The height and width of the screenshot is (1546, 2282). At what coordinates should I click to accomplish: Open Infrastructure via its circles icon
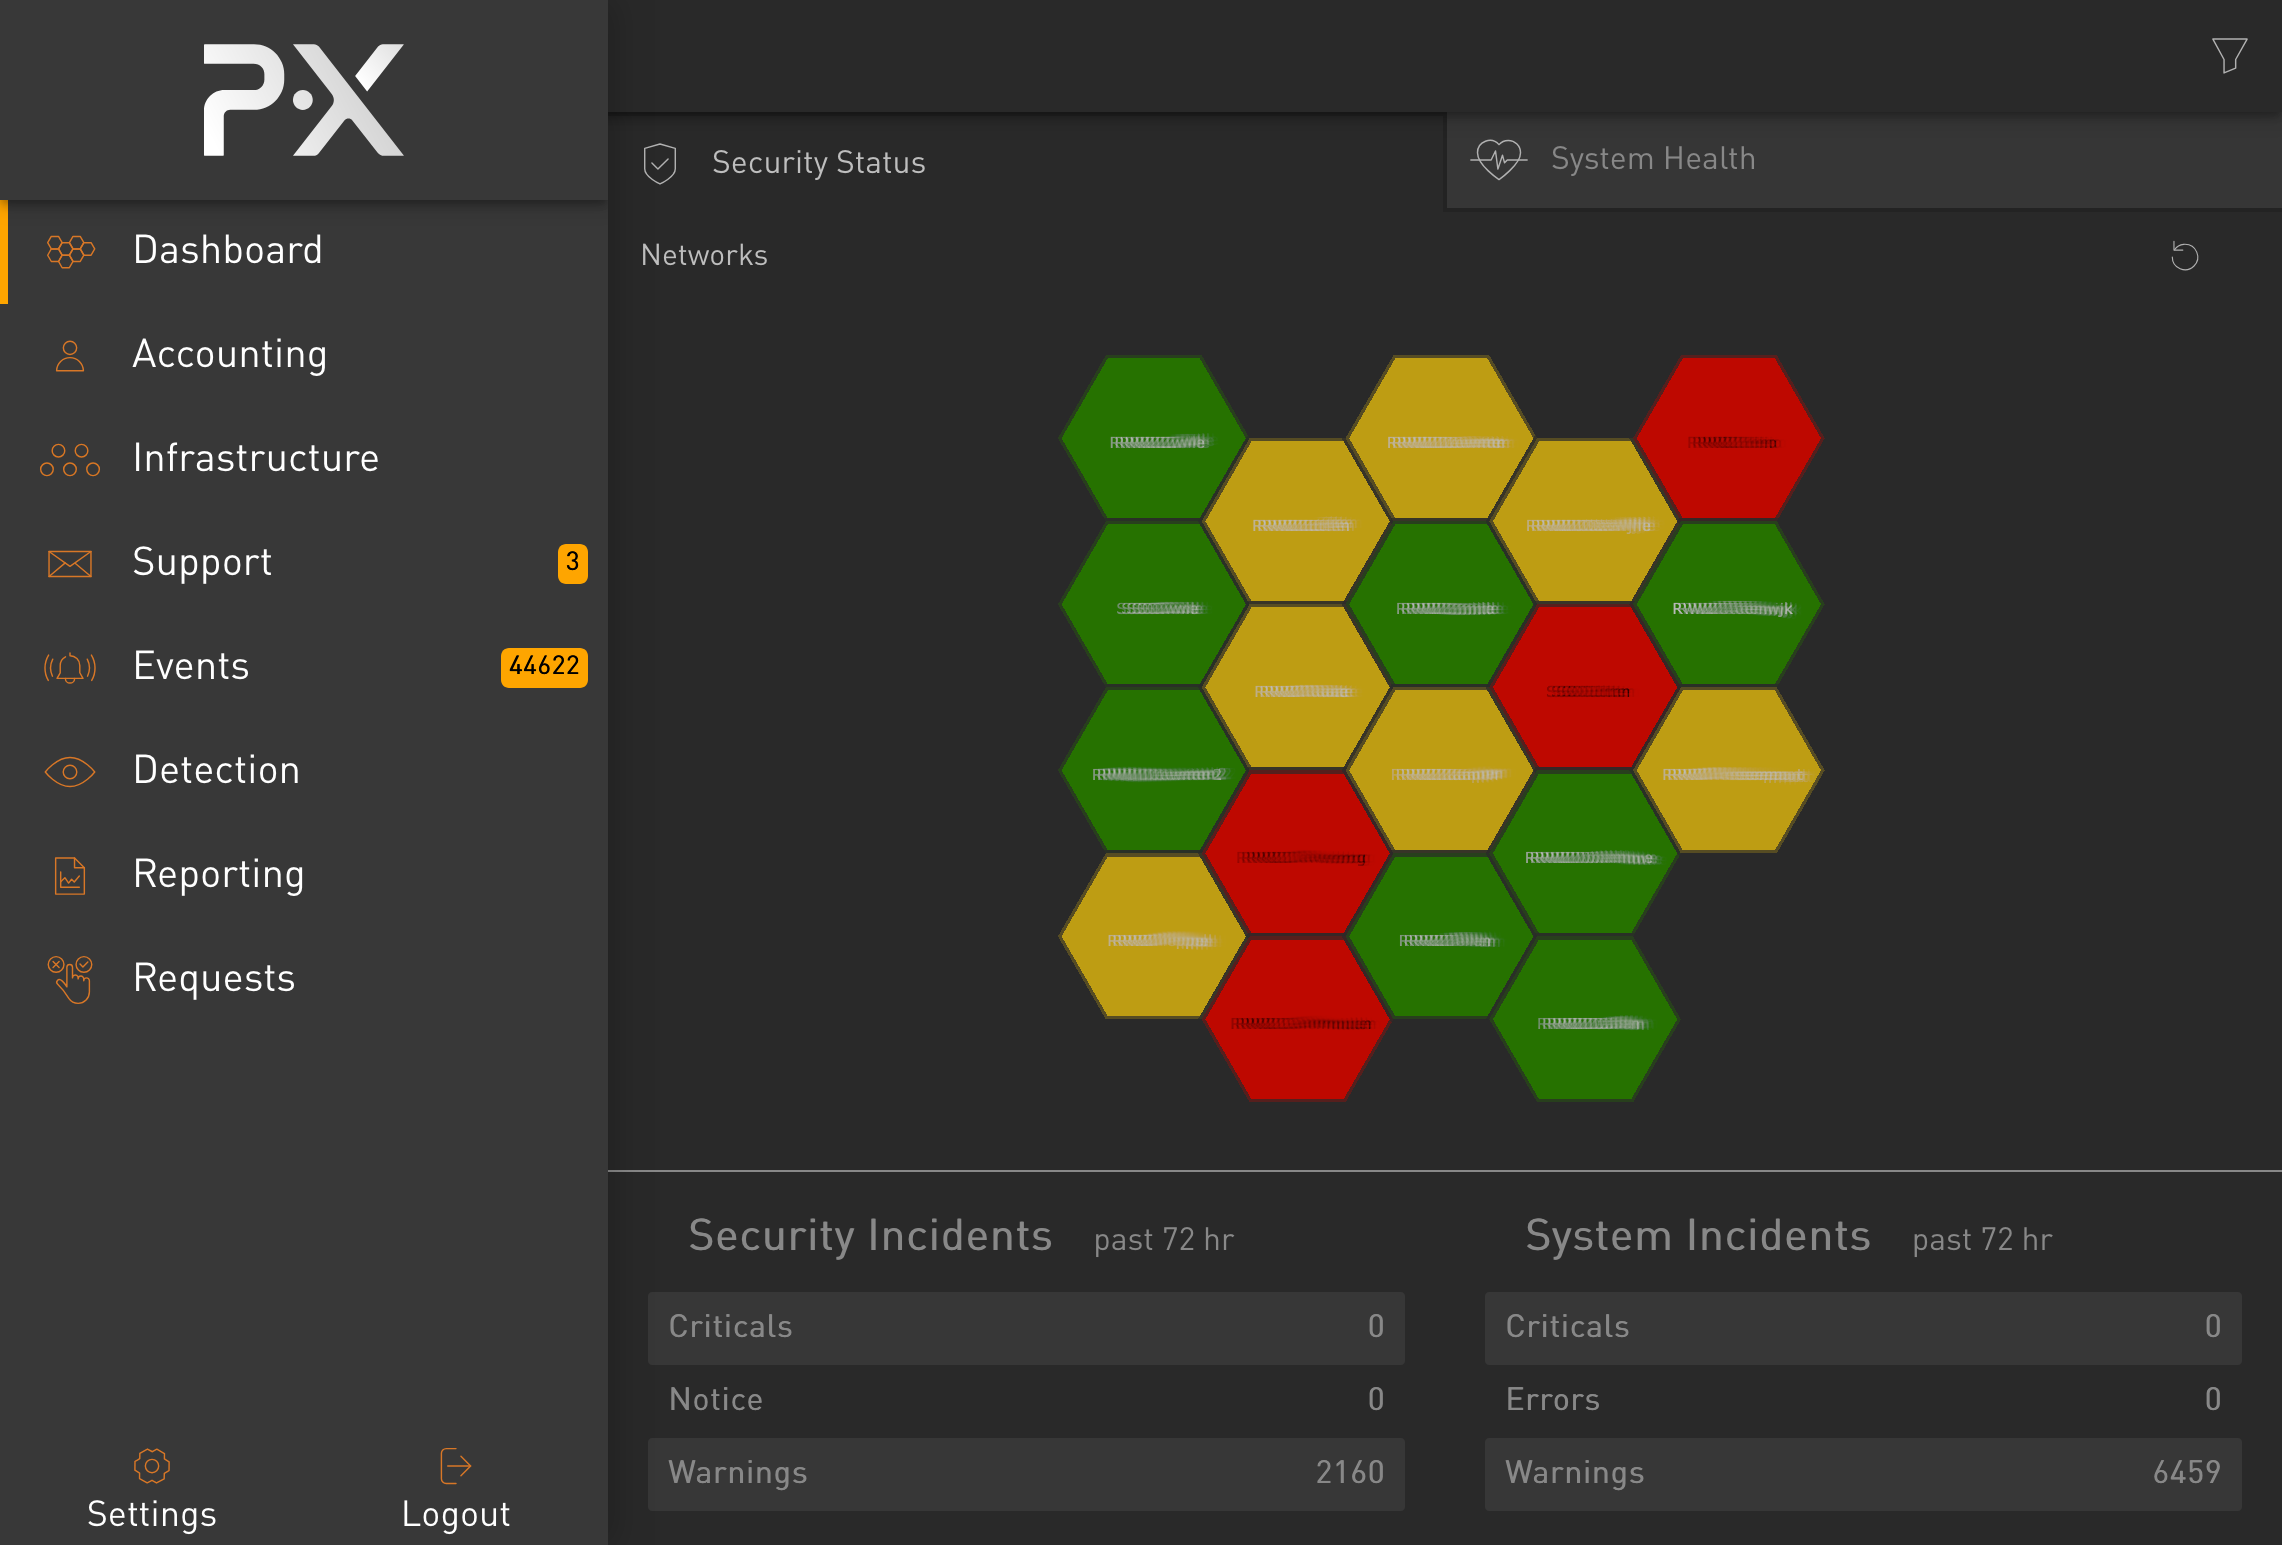point(70,459)
